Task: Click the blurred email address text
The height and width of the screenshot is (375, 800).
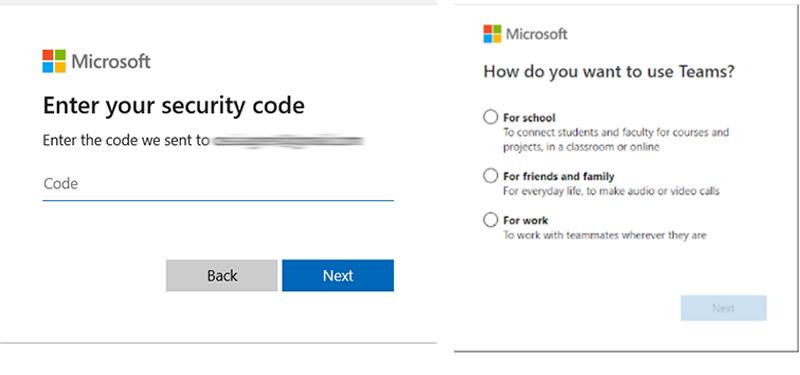Action: pyautogui.click(x=288, y=141)
